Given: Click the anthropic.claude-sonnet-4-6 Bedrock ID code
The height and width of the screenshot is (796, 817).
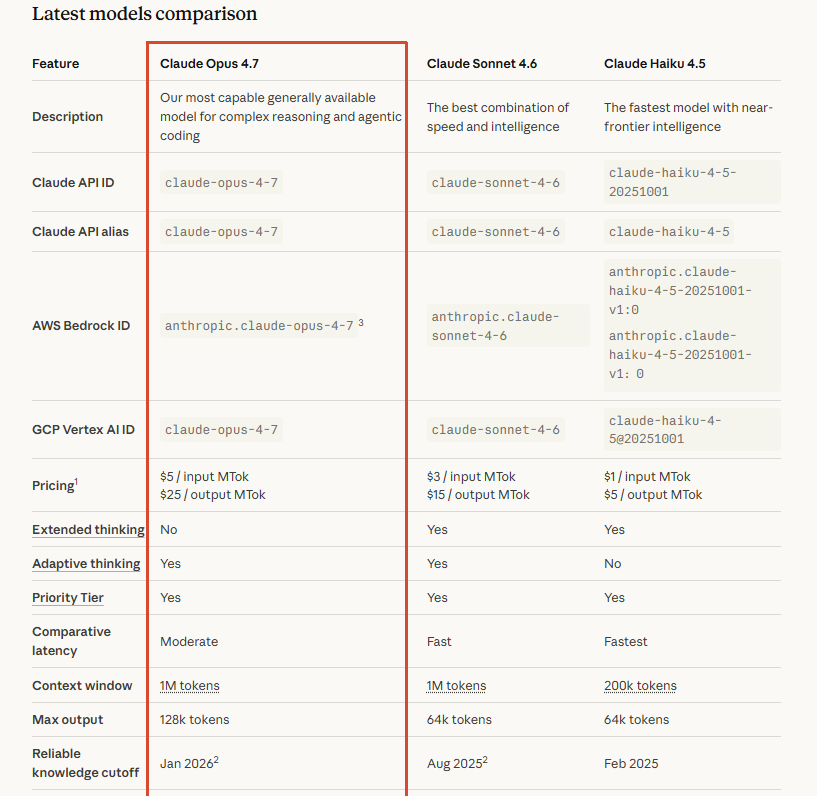Looking at the screenshot, I should coord(496,326).
